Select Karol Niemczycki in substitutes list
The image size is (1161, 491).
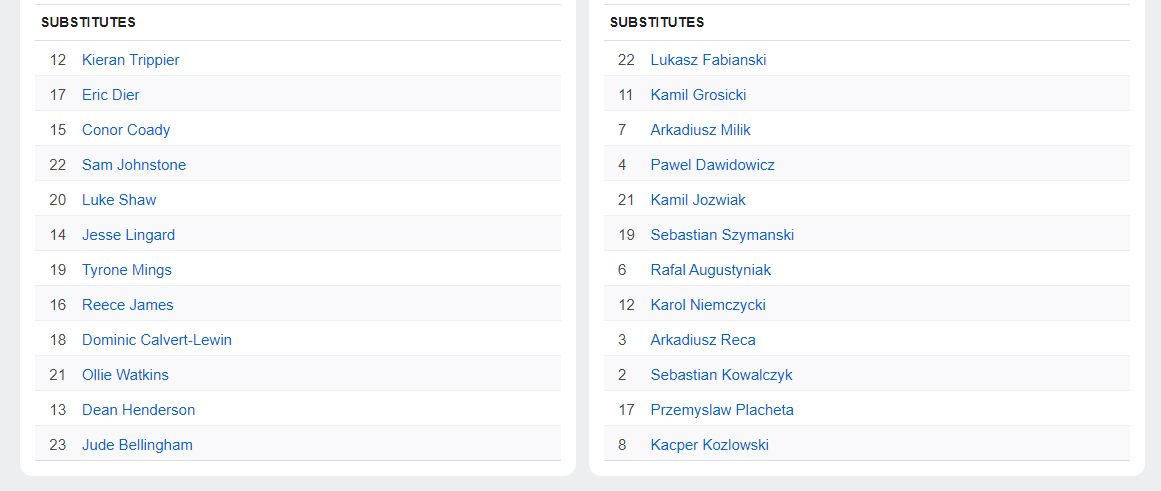pyautogui.click(x=708, y=305)
